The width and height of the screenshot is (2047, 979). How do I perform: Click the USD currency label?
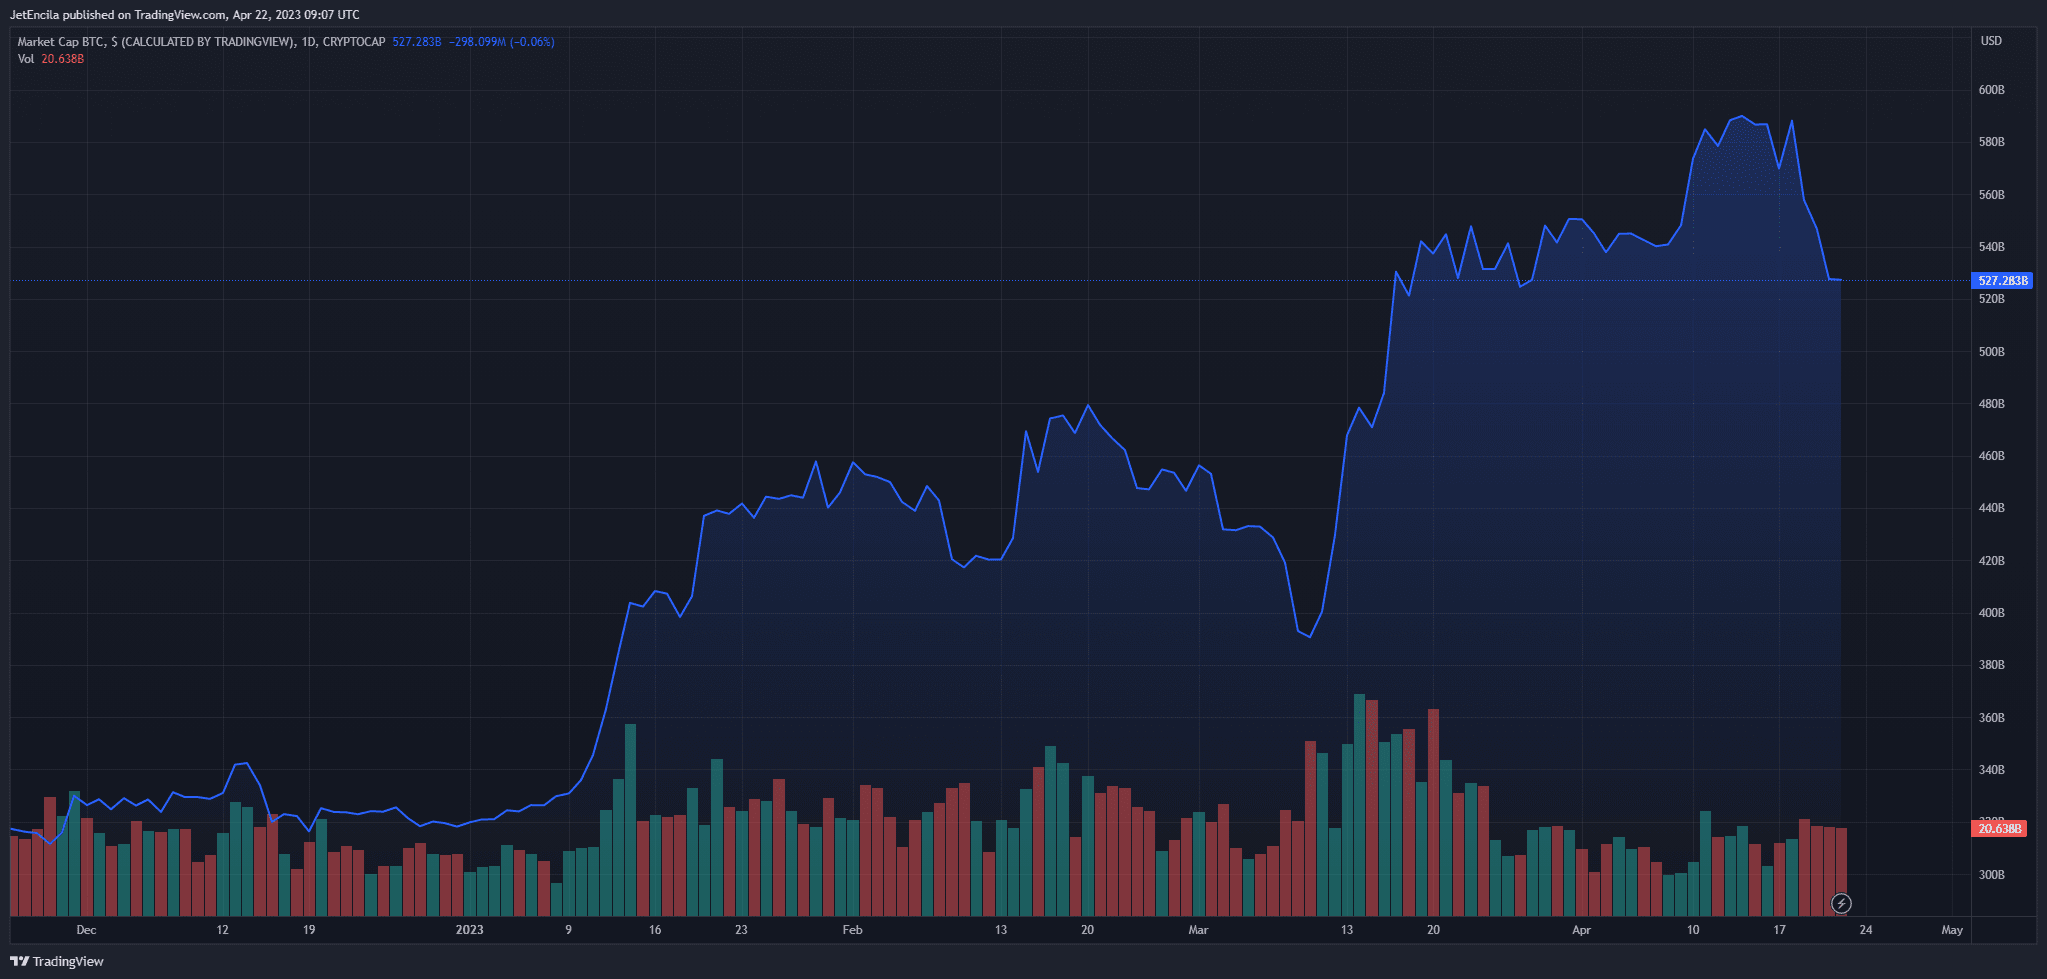tap(1993, 41)
